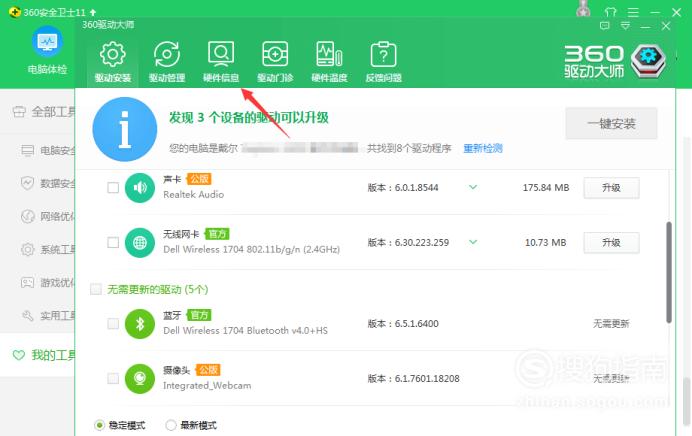Click the text 共找到8个驱动程序

pyautogui.click(x=409, y=148)
